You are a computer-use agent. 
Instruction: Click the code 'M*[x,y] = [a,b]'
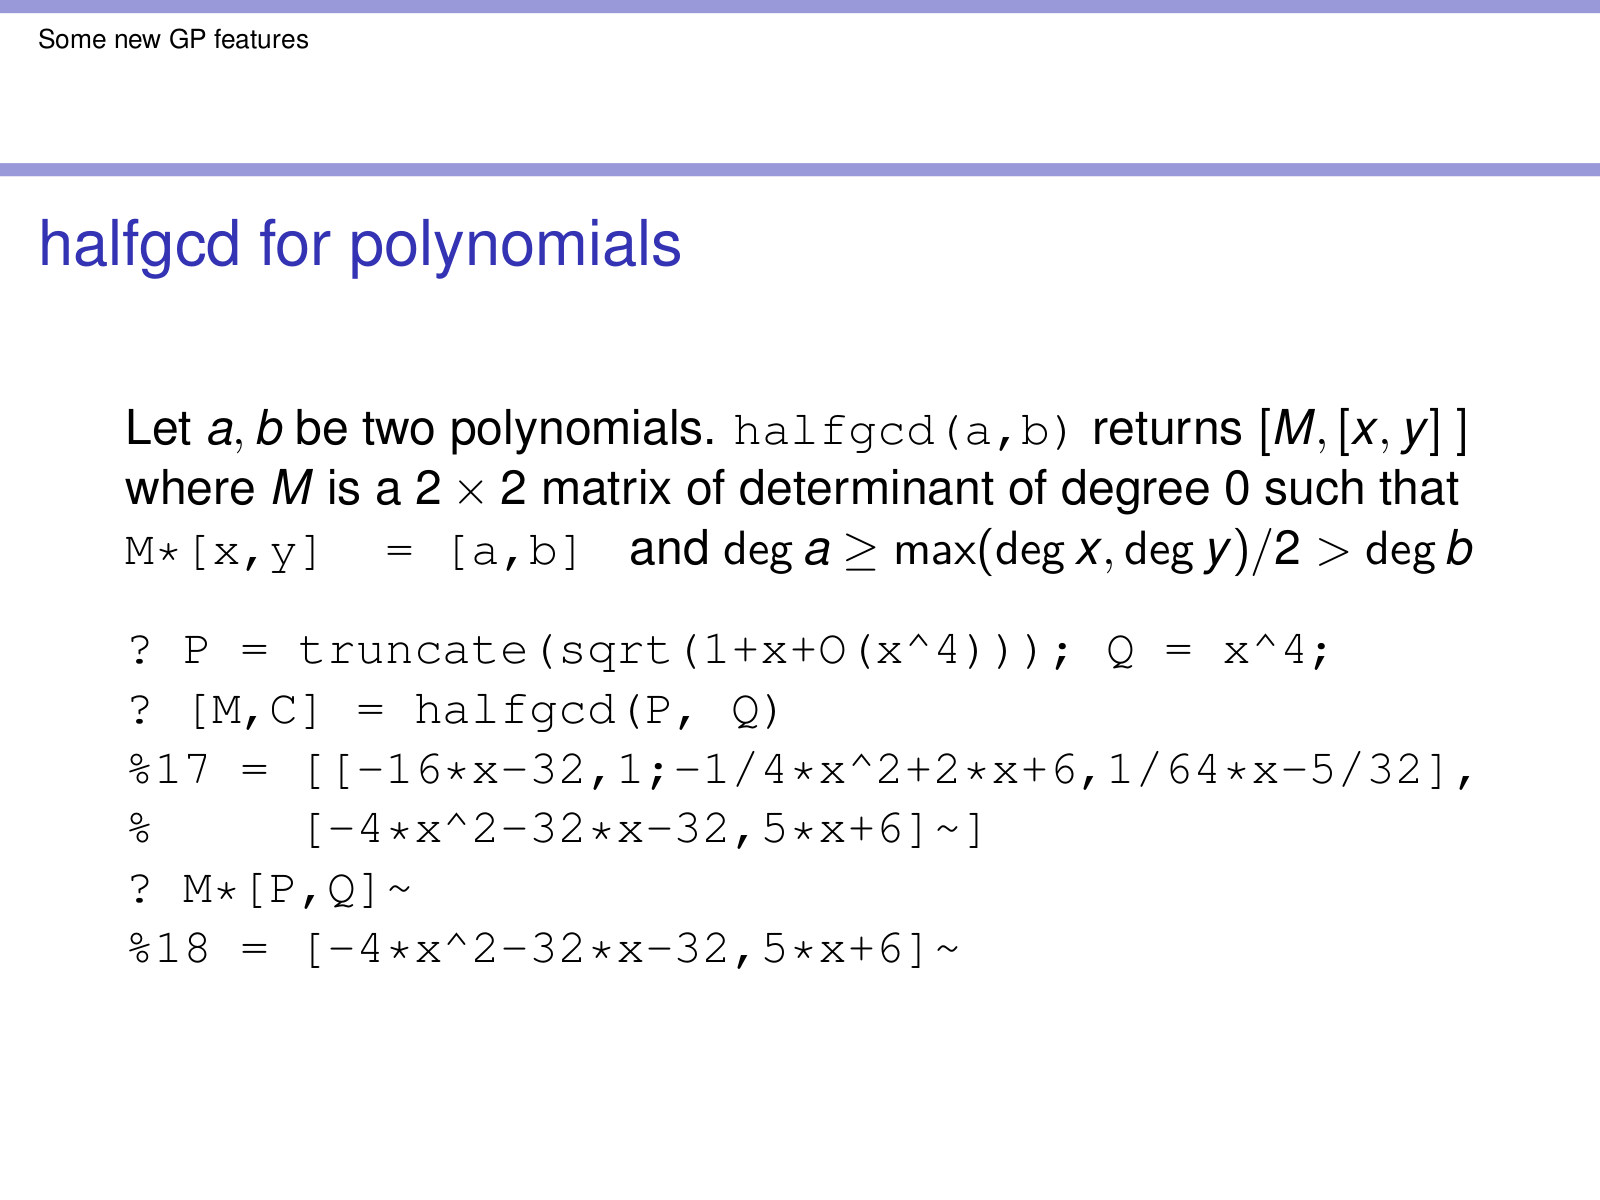352,551
